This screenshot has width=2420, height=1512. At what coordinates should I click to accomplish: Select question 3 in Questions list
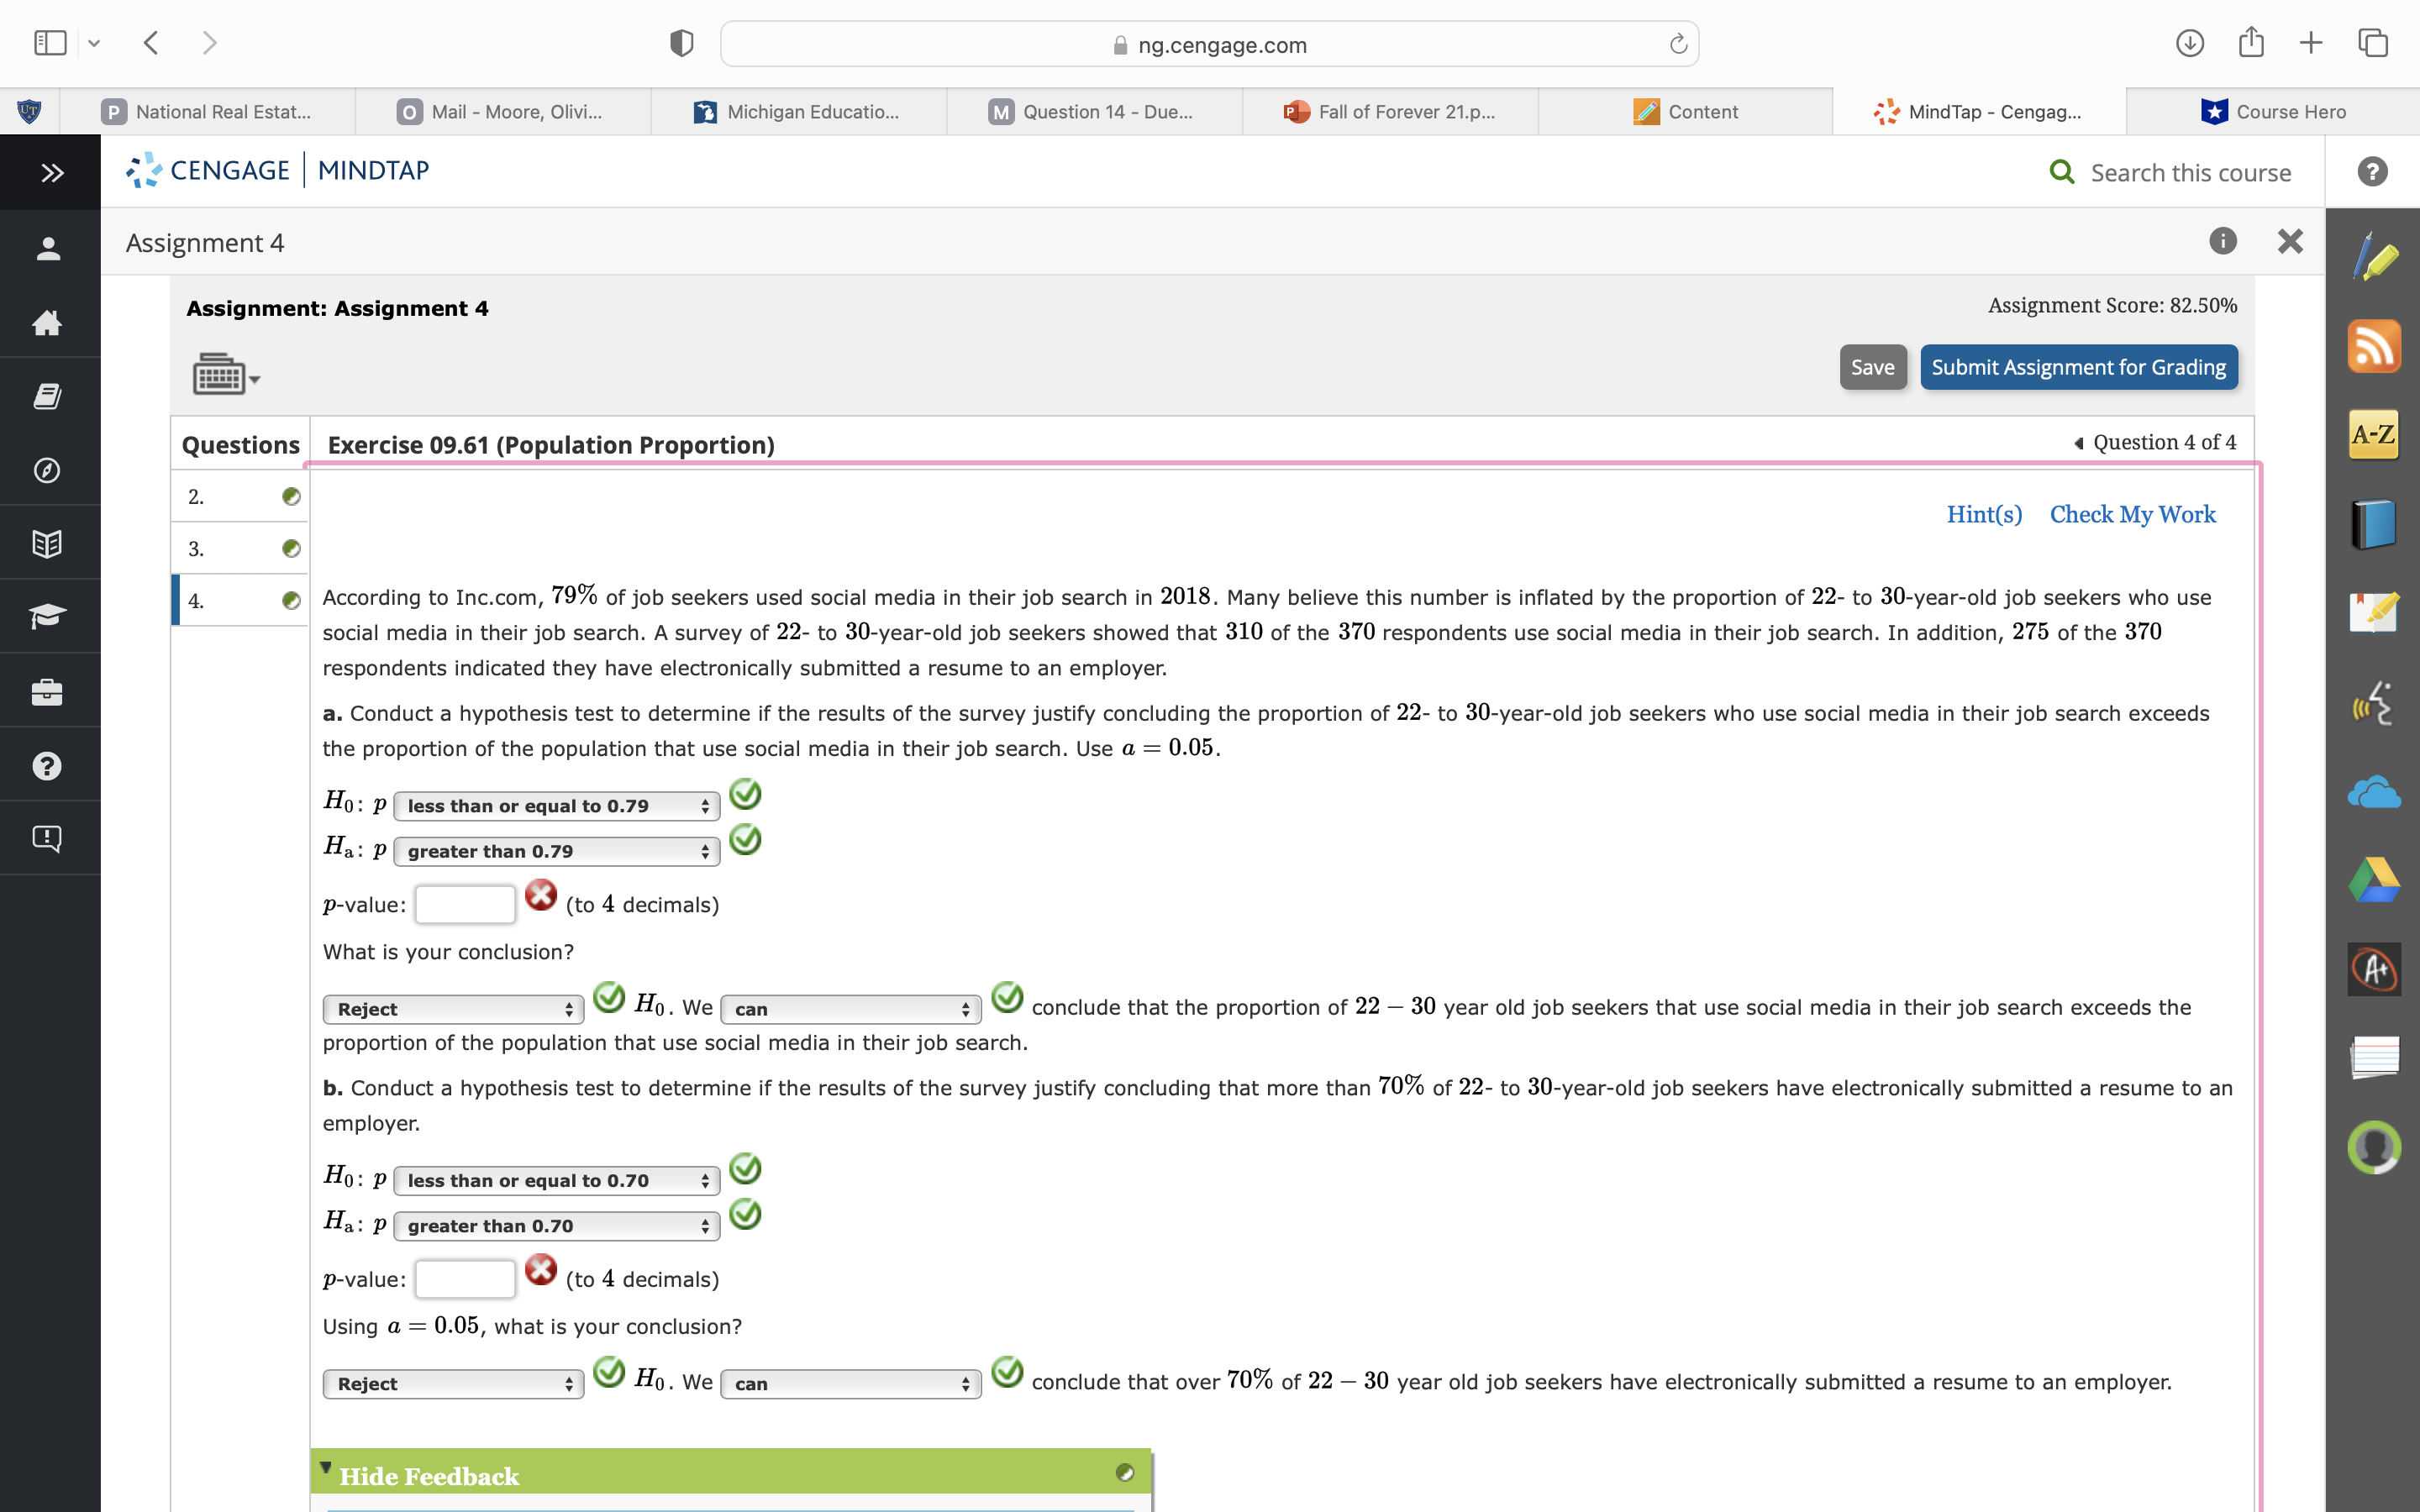(240, 548)
